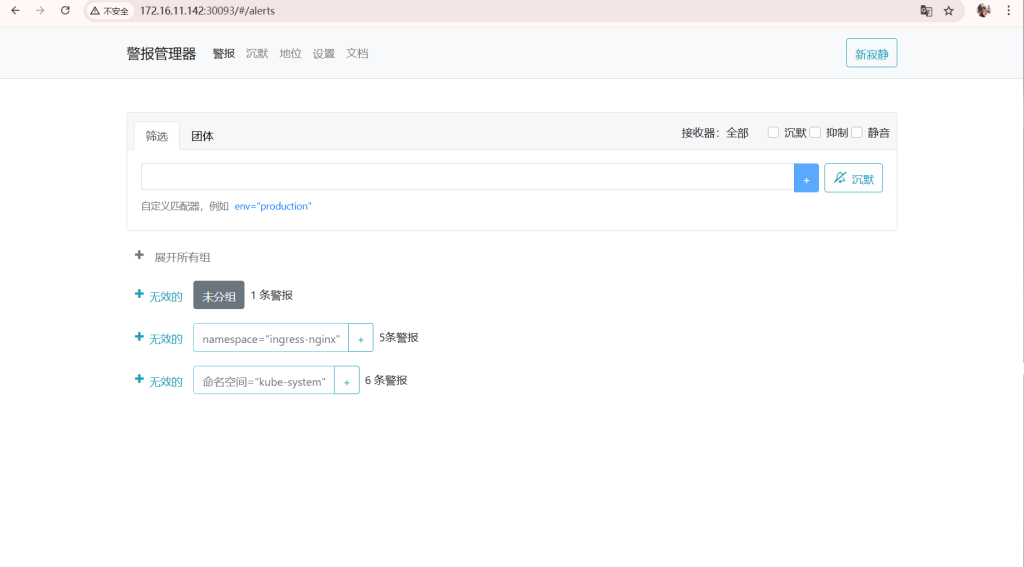Click the custom matcher filter input field

(x=468, y=177)
